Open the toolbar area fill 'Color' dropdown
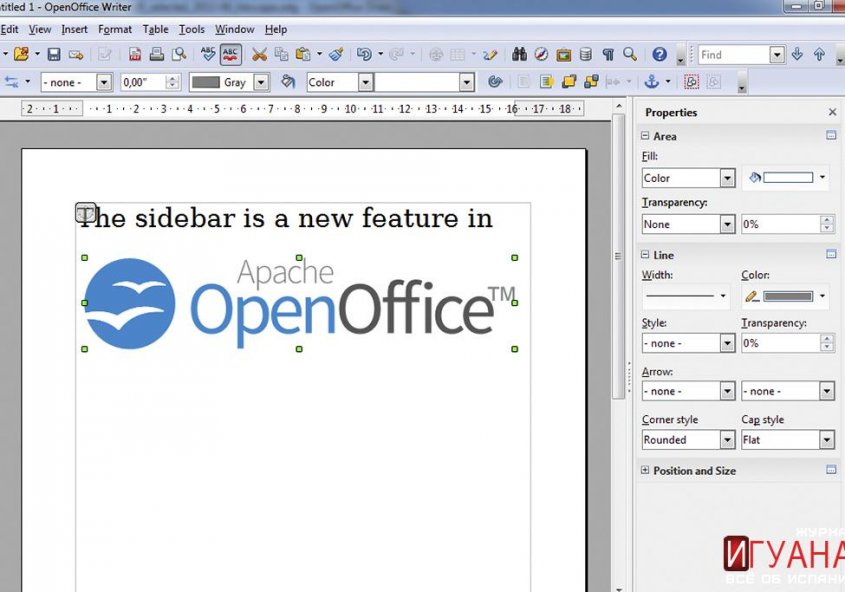The width and height of the screenshot is (845, 592). coord(366,82)
